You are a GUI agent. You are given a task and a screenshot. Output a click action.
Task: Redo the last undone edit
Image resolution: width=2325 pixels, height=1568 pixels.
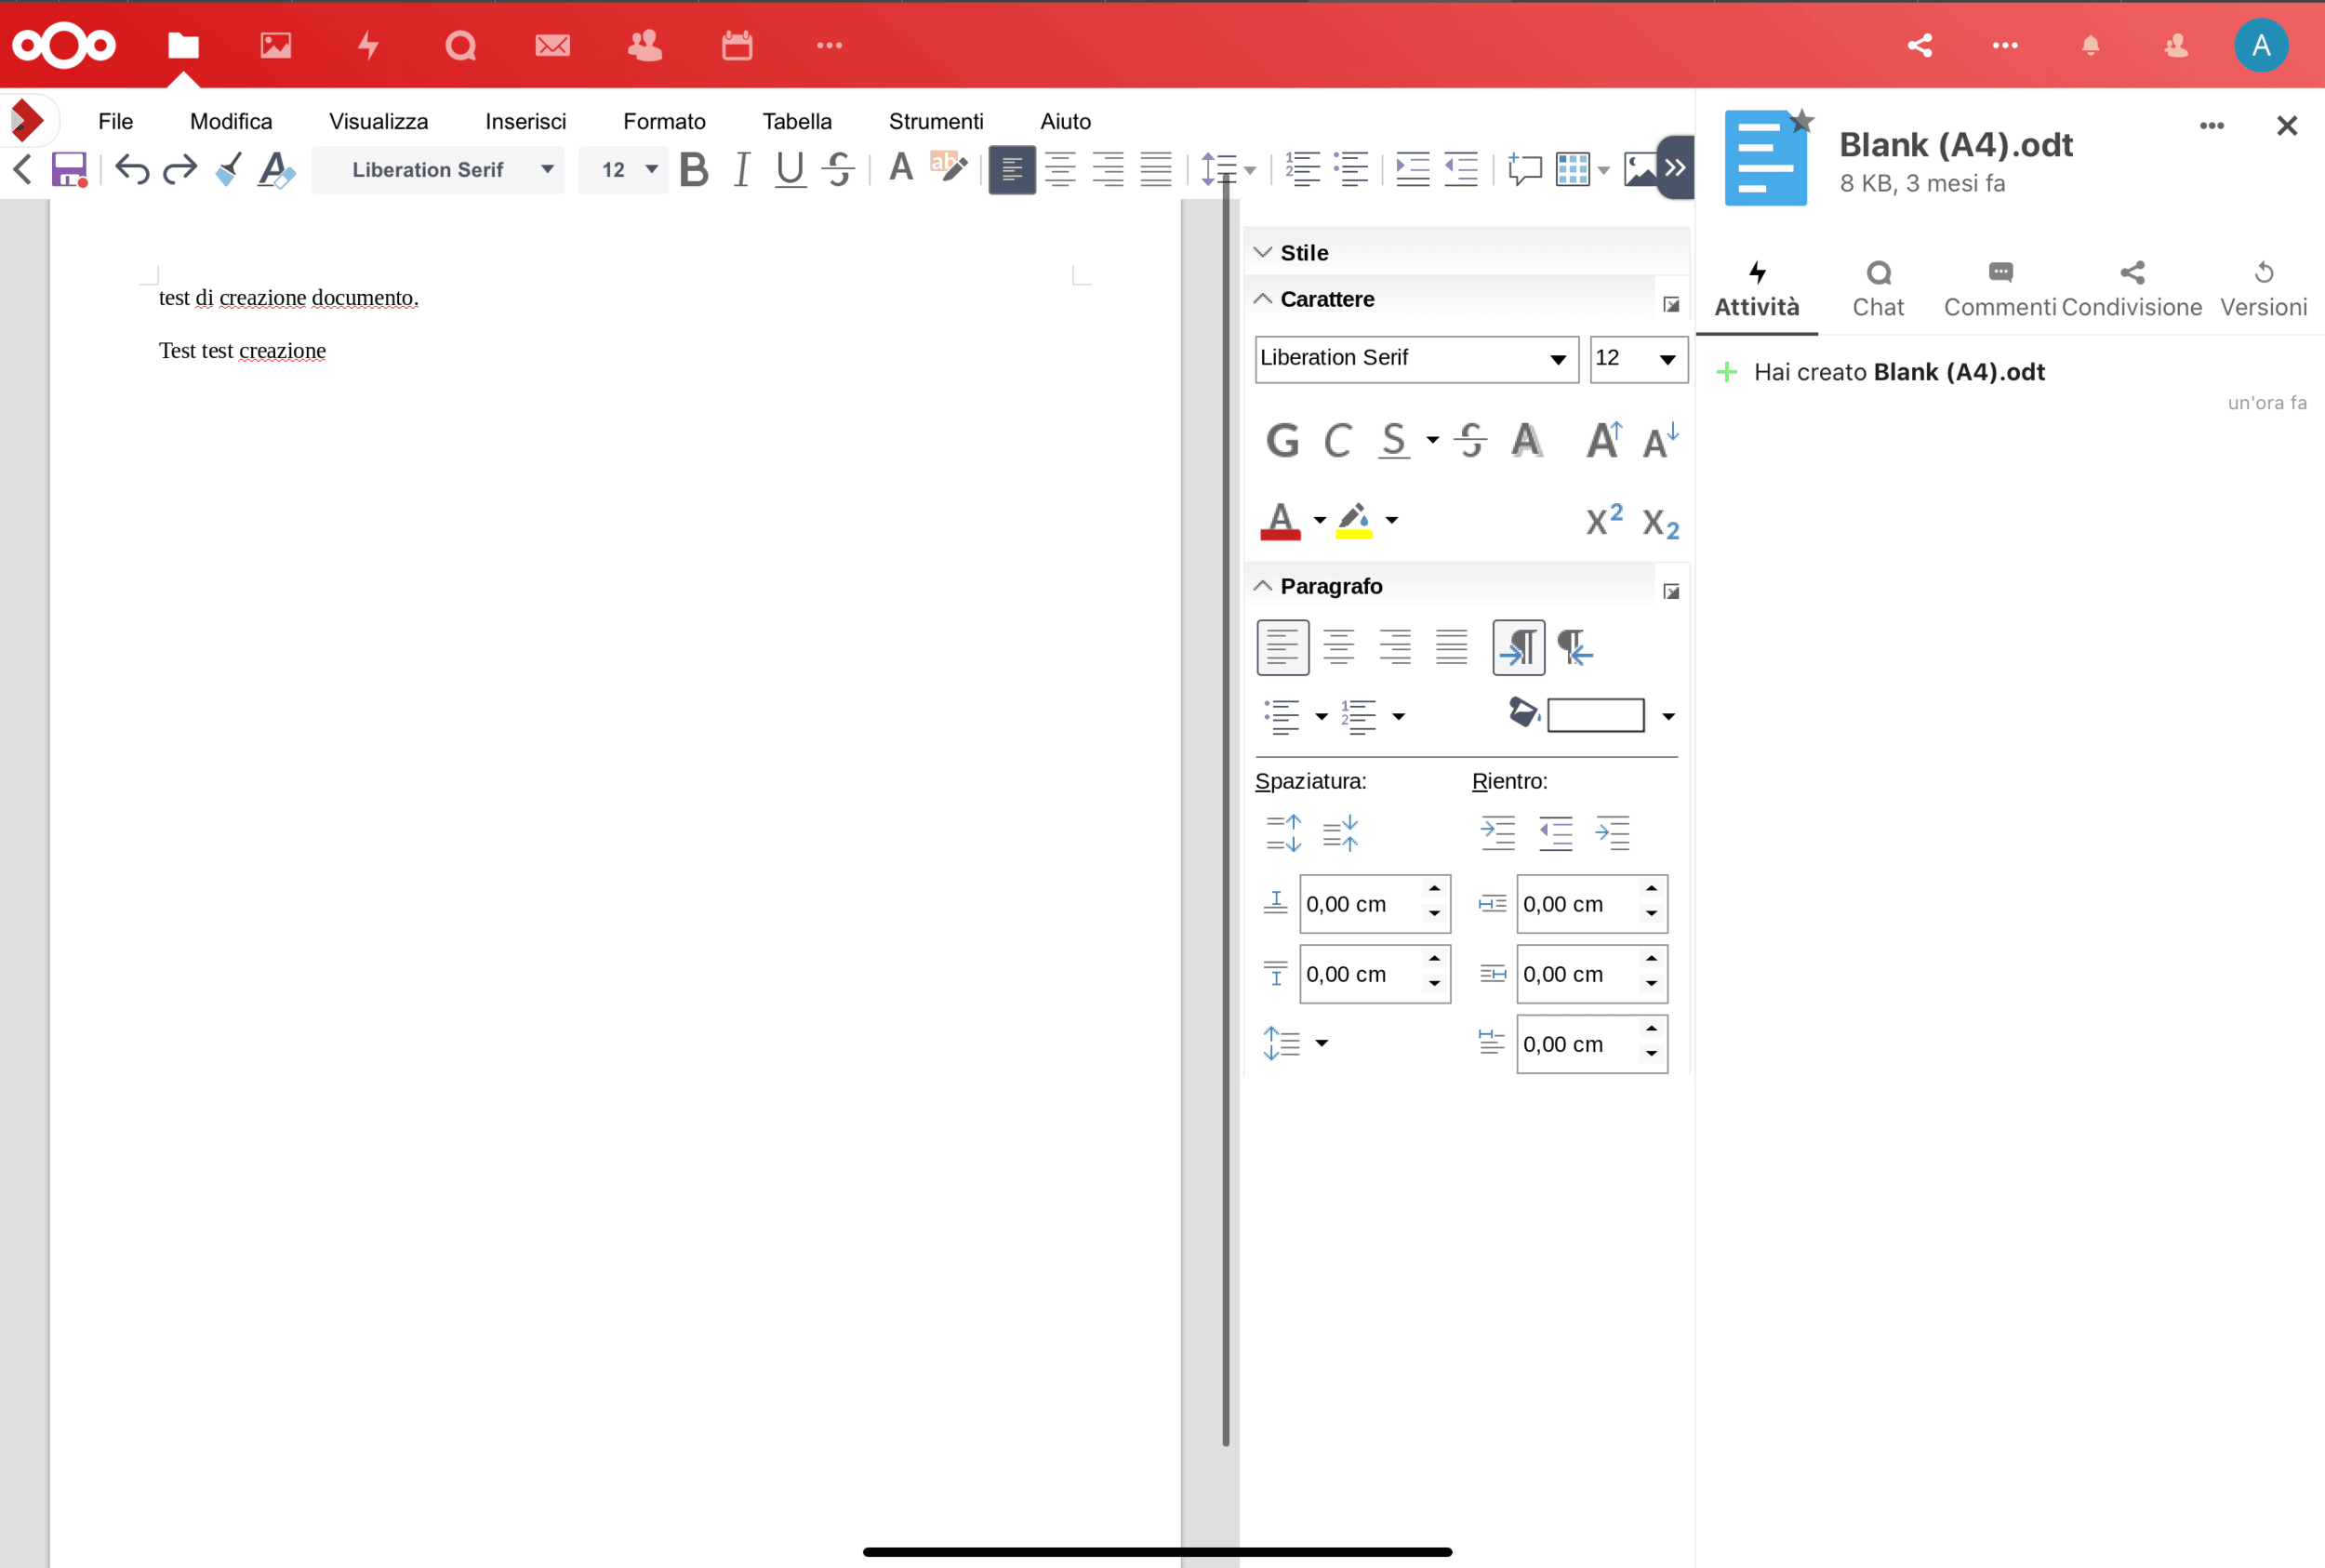pyautogui.click(x=180, y=169)
